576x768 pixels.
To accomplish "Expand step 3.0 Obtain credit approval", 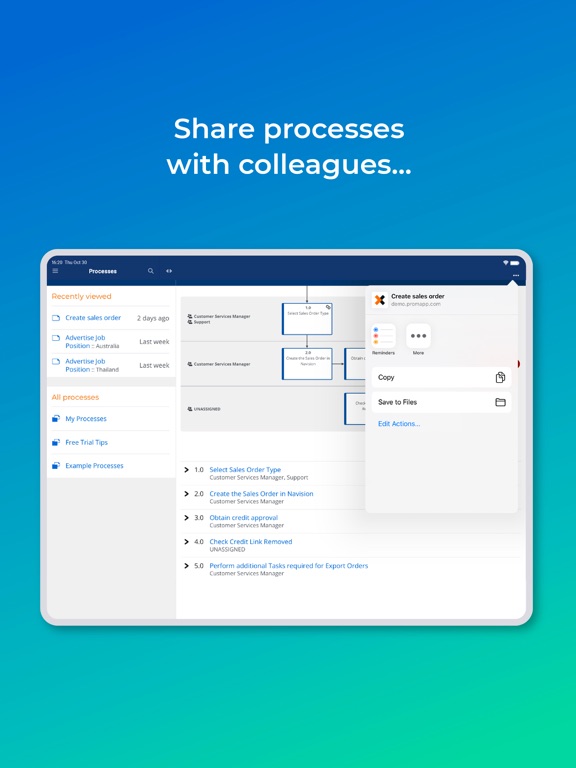I will click(187, 518).
